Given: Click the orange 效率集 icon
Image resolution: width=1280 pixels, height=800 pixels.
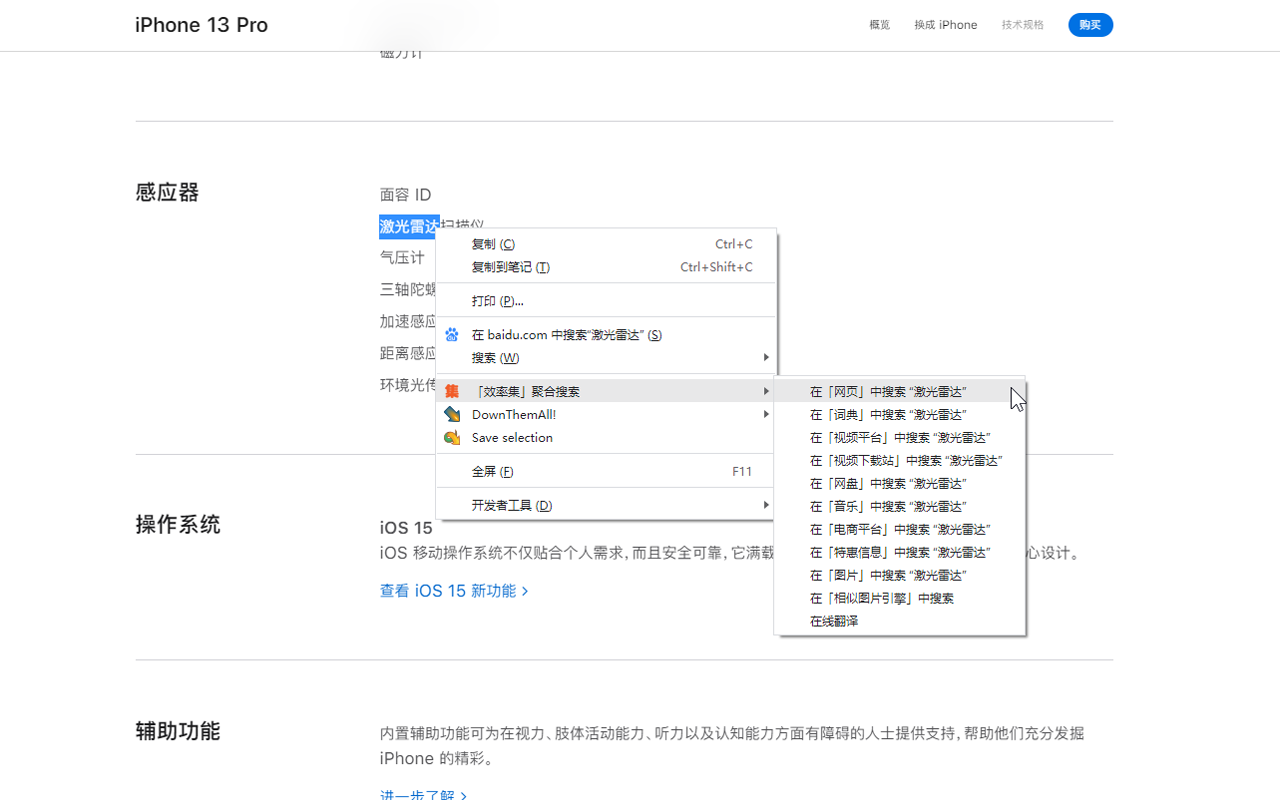Looking at the screenshot, I should tap(452, 392).
